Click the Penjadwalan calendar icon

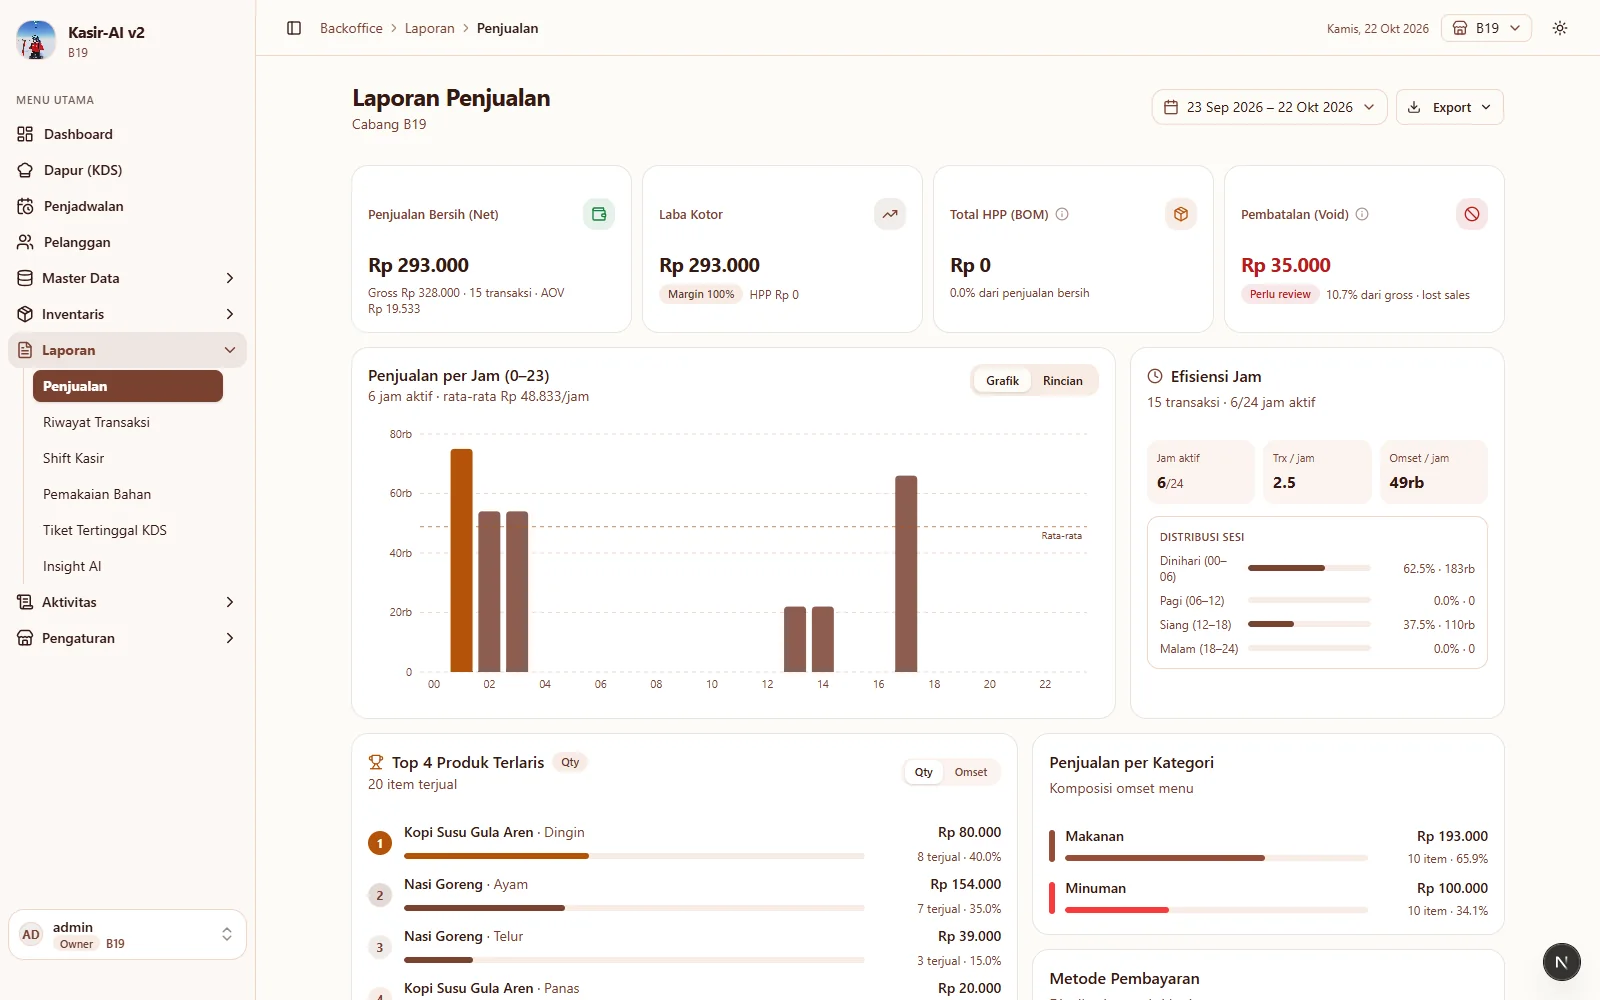[x=25, y=206]
